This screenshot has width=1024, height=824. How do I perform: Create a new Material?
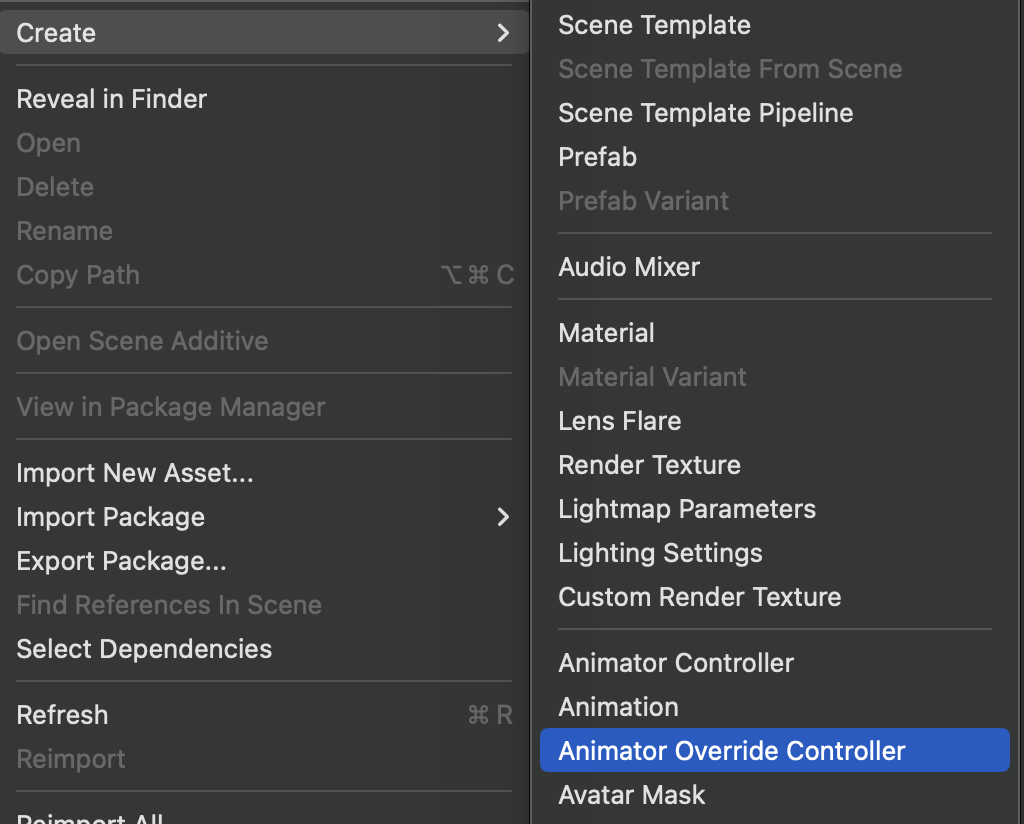pyautogui.click(x=606, y=333)
